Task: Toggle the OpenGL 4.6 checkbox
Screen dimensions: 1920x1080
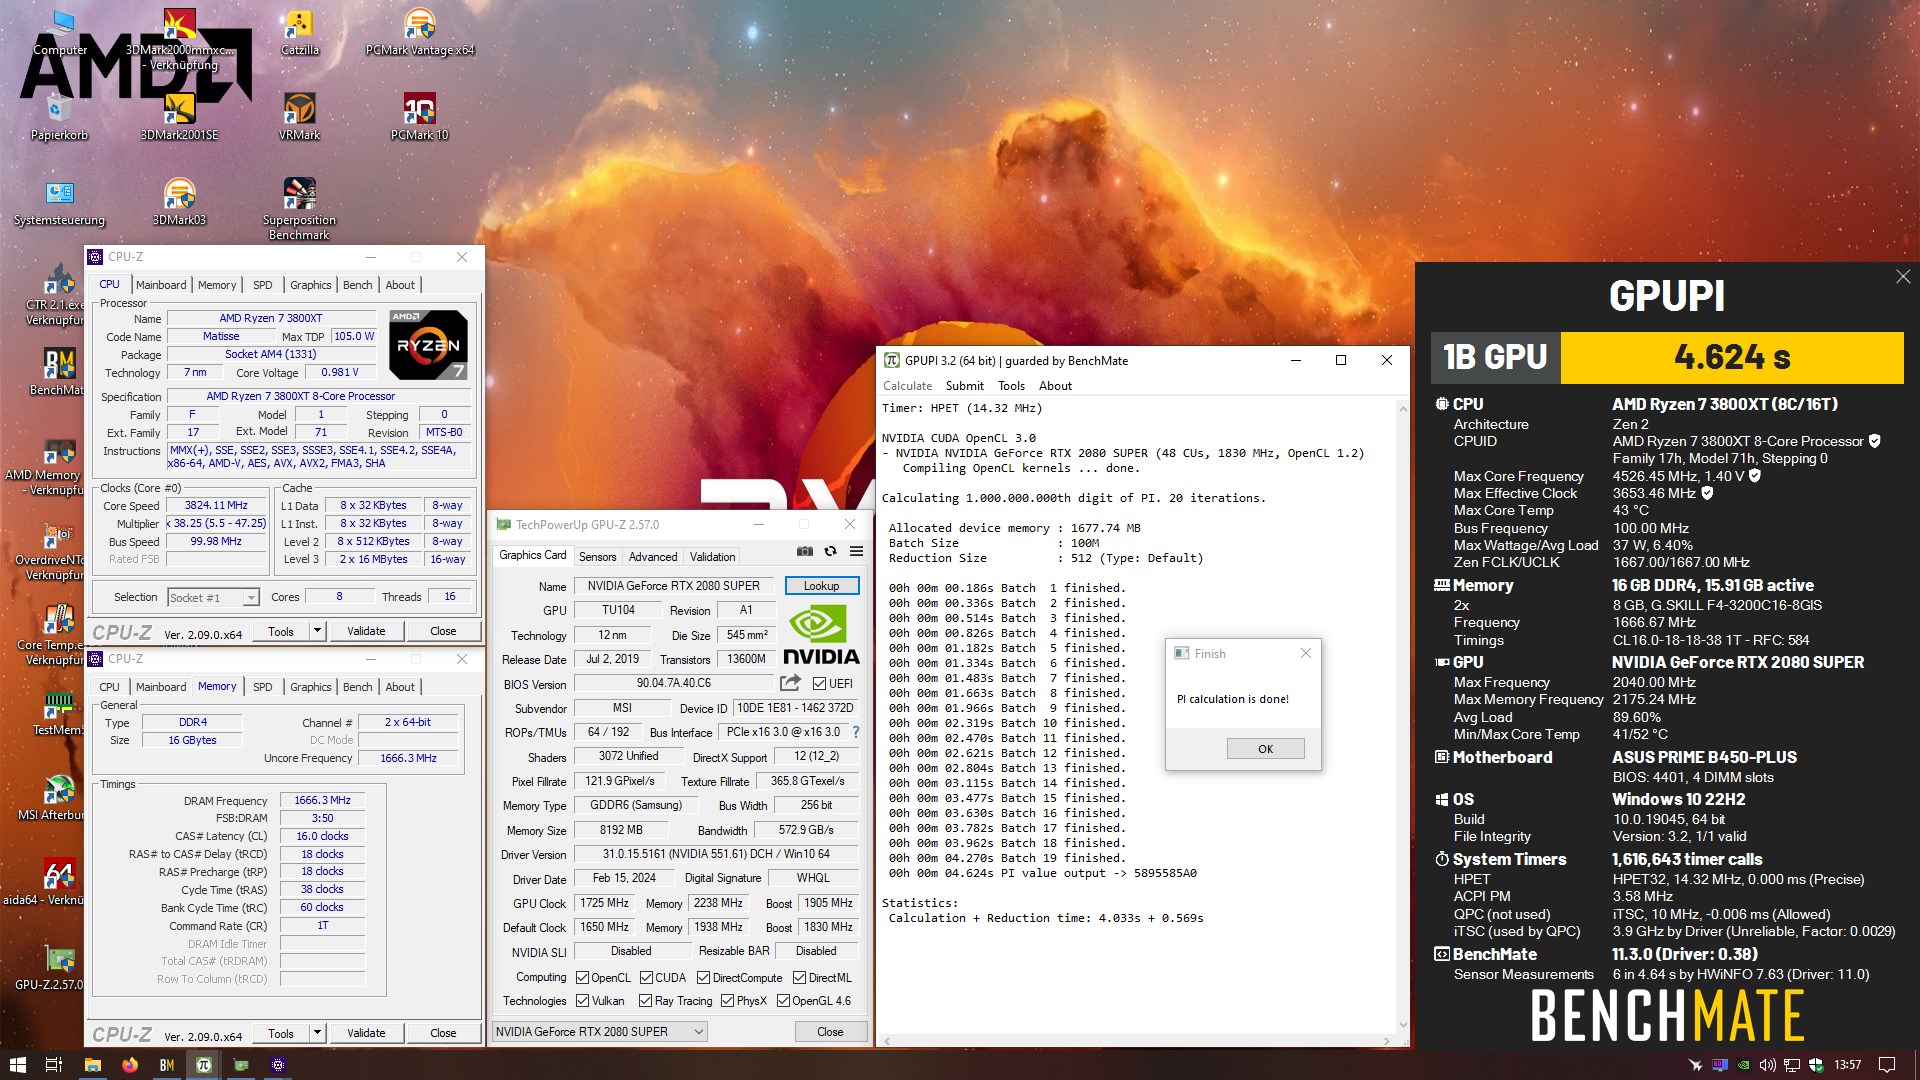Action: (783, 1001)
